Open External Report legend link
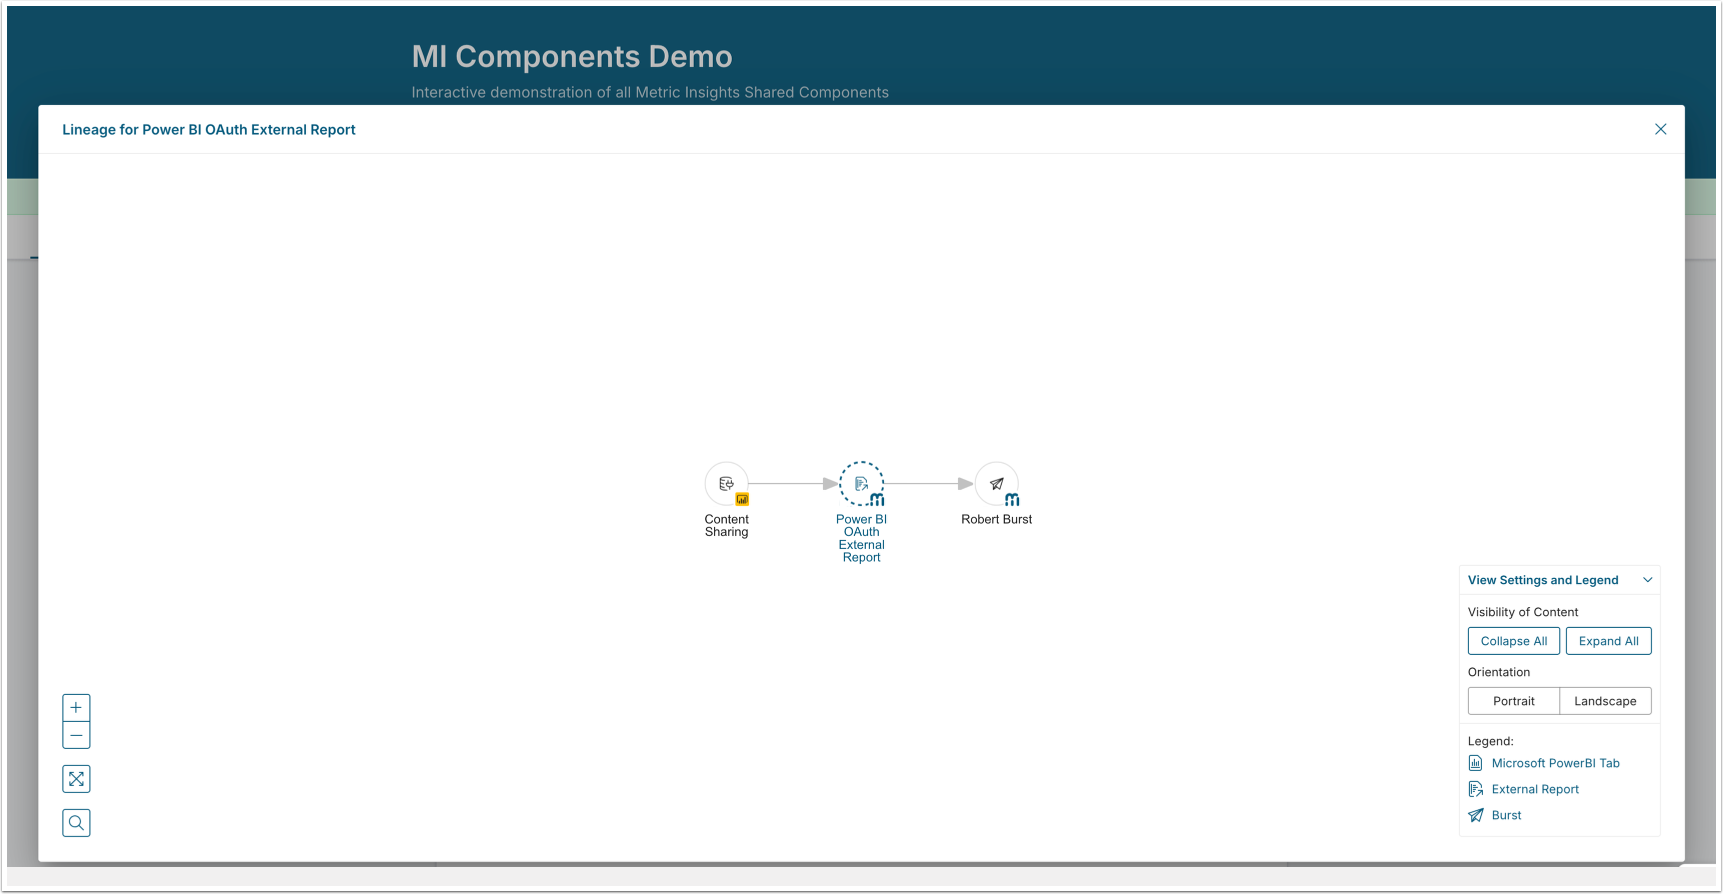This screenshot has width=1723, height=894. point(1535,789)
